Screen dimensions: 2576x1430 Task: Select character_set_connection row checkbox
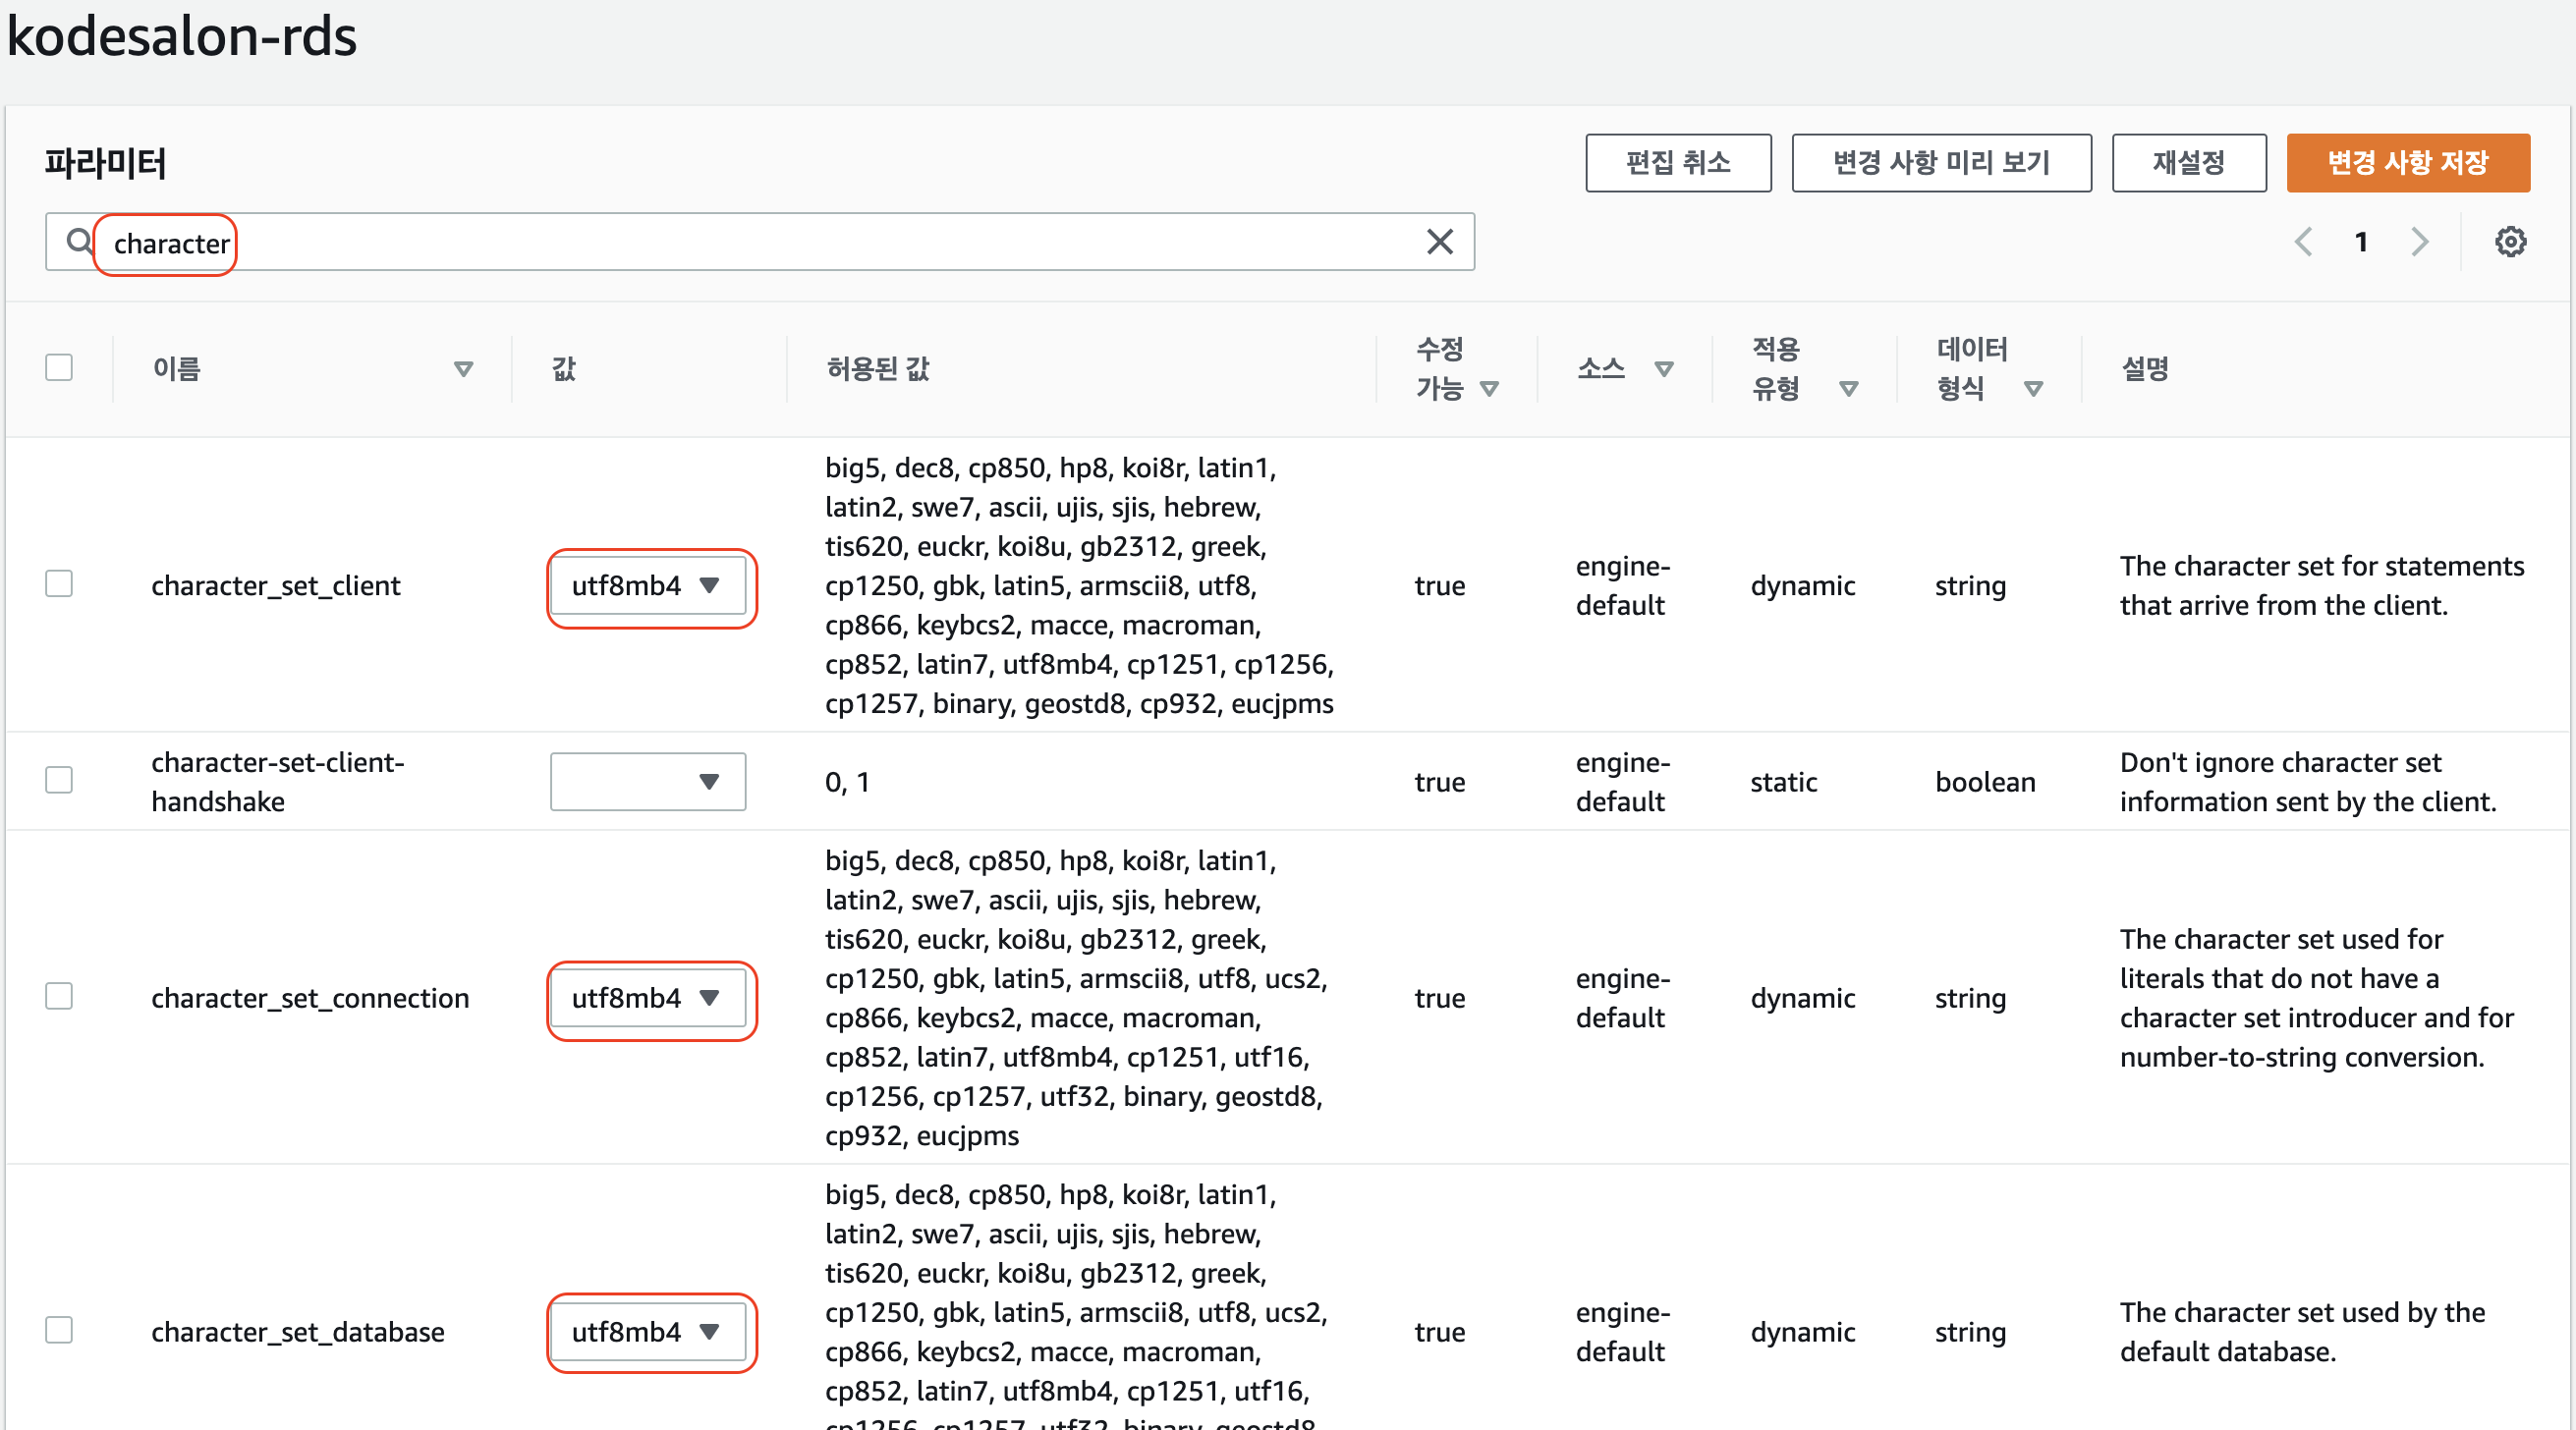[59, 996]
